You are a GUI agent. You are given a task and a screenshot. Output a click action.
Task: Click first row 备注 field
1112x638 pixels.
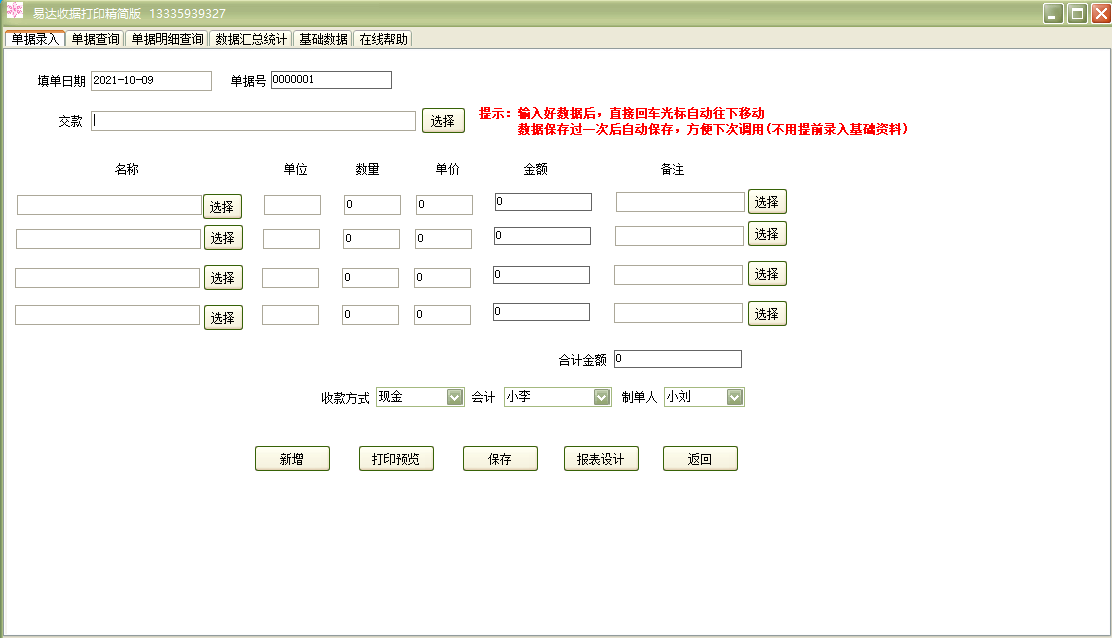(680, 202)
